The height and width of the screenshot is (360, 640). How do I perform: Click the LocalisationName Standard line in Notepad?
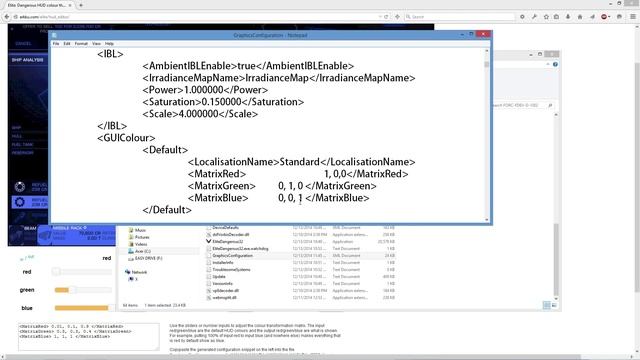(x=301, y=162)
